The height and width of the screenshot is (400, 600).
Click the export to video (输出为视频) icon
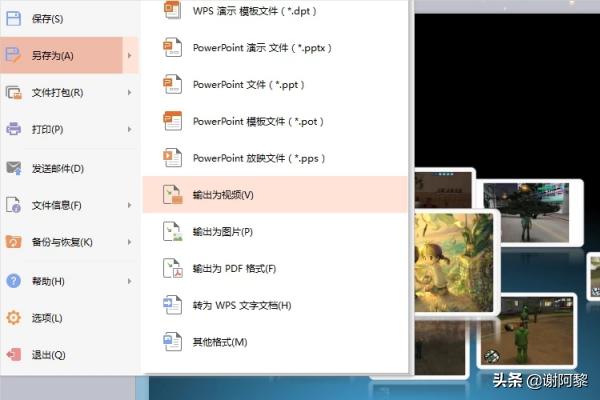tap(173, 194)
